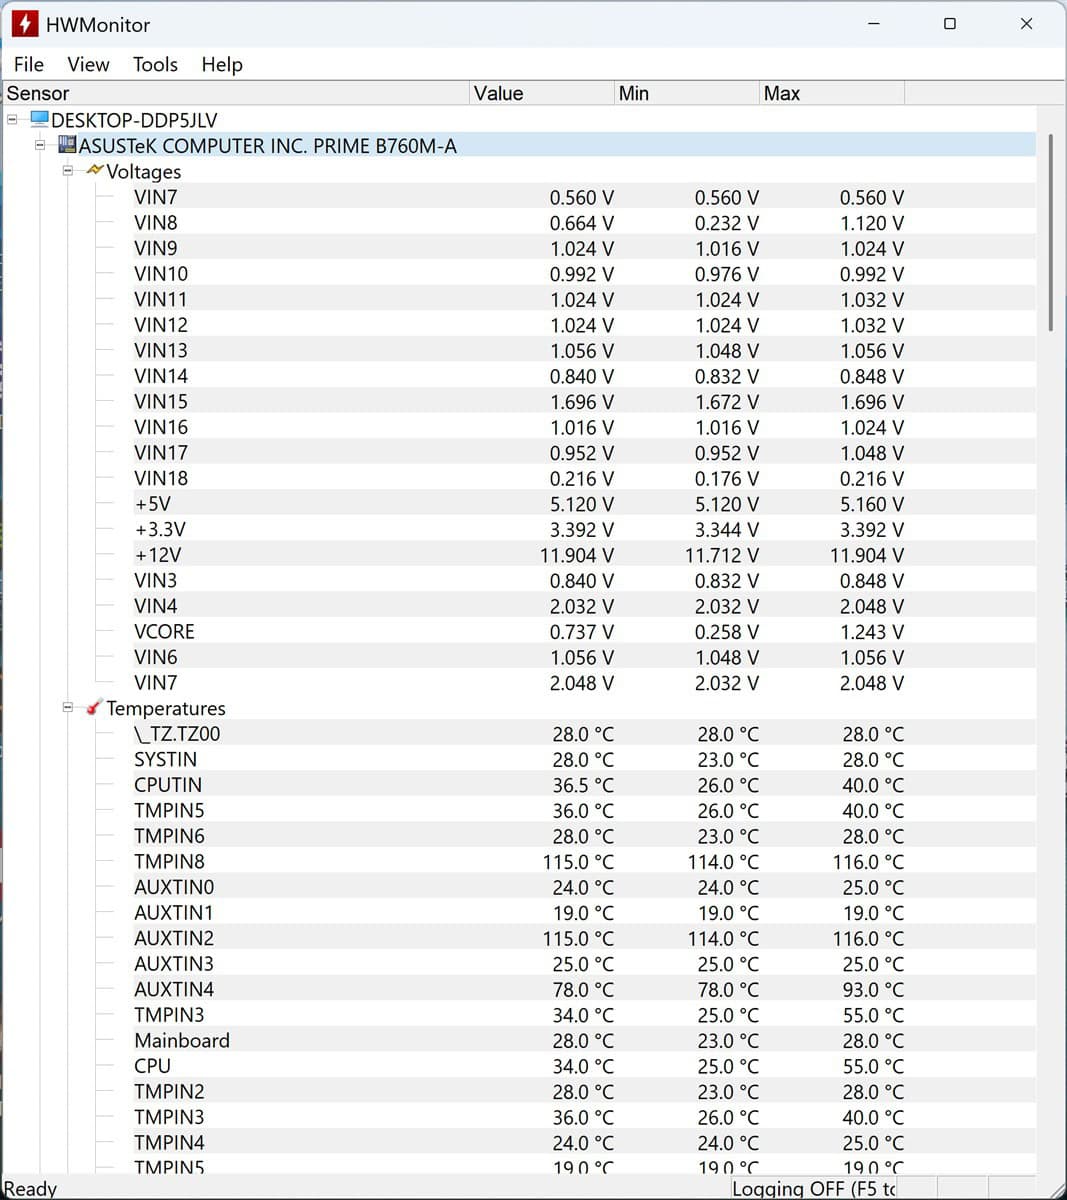This screenshot has width=1067, height=1200.
Task: Click the HWMonitor lightning bolt app icon
Action: (x=25, y=24)
